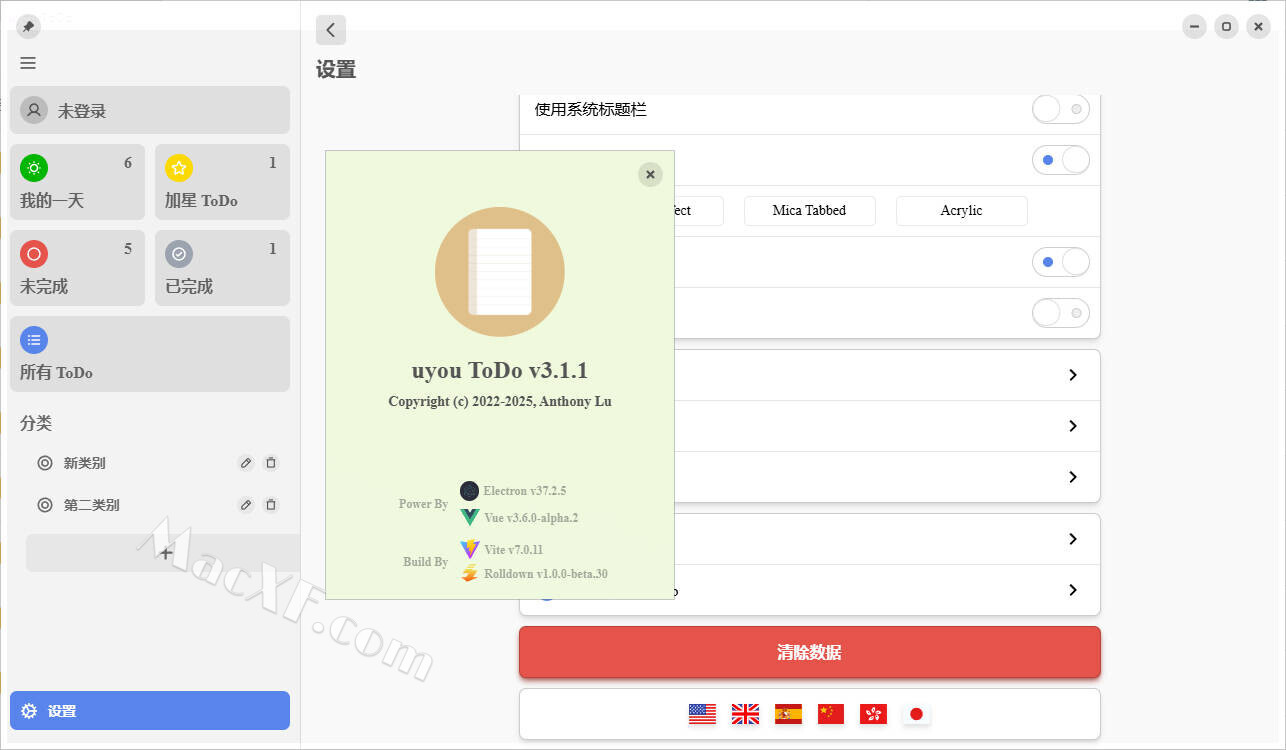Click the Electron v37.2.5 label

(x=525, y=491)
